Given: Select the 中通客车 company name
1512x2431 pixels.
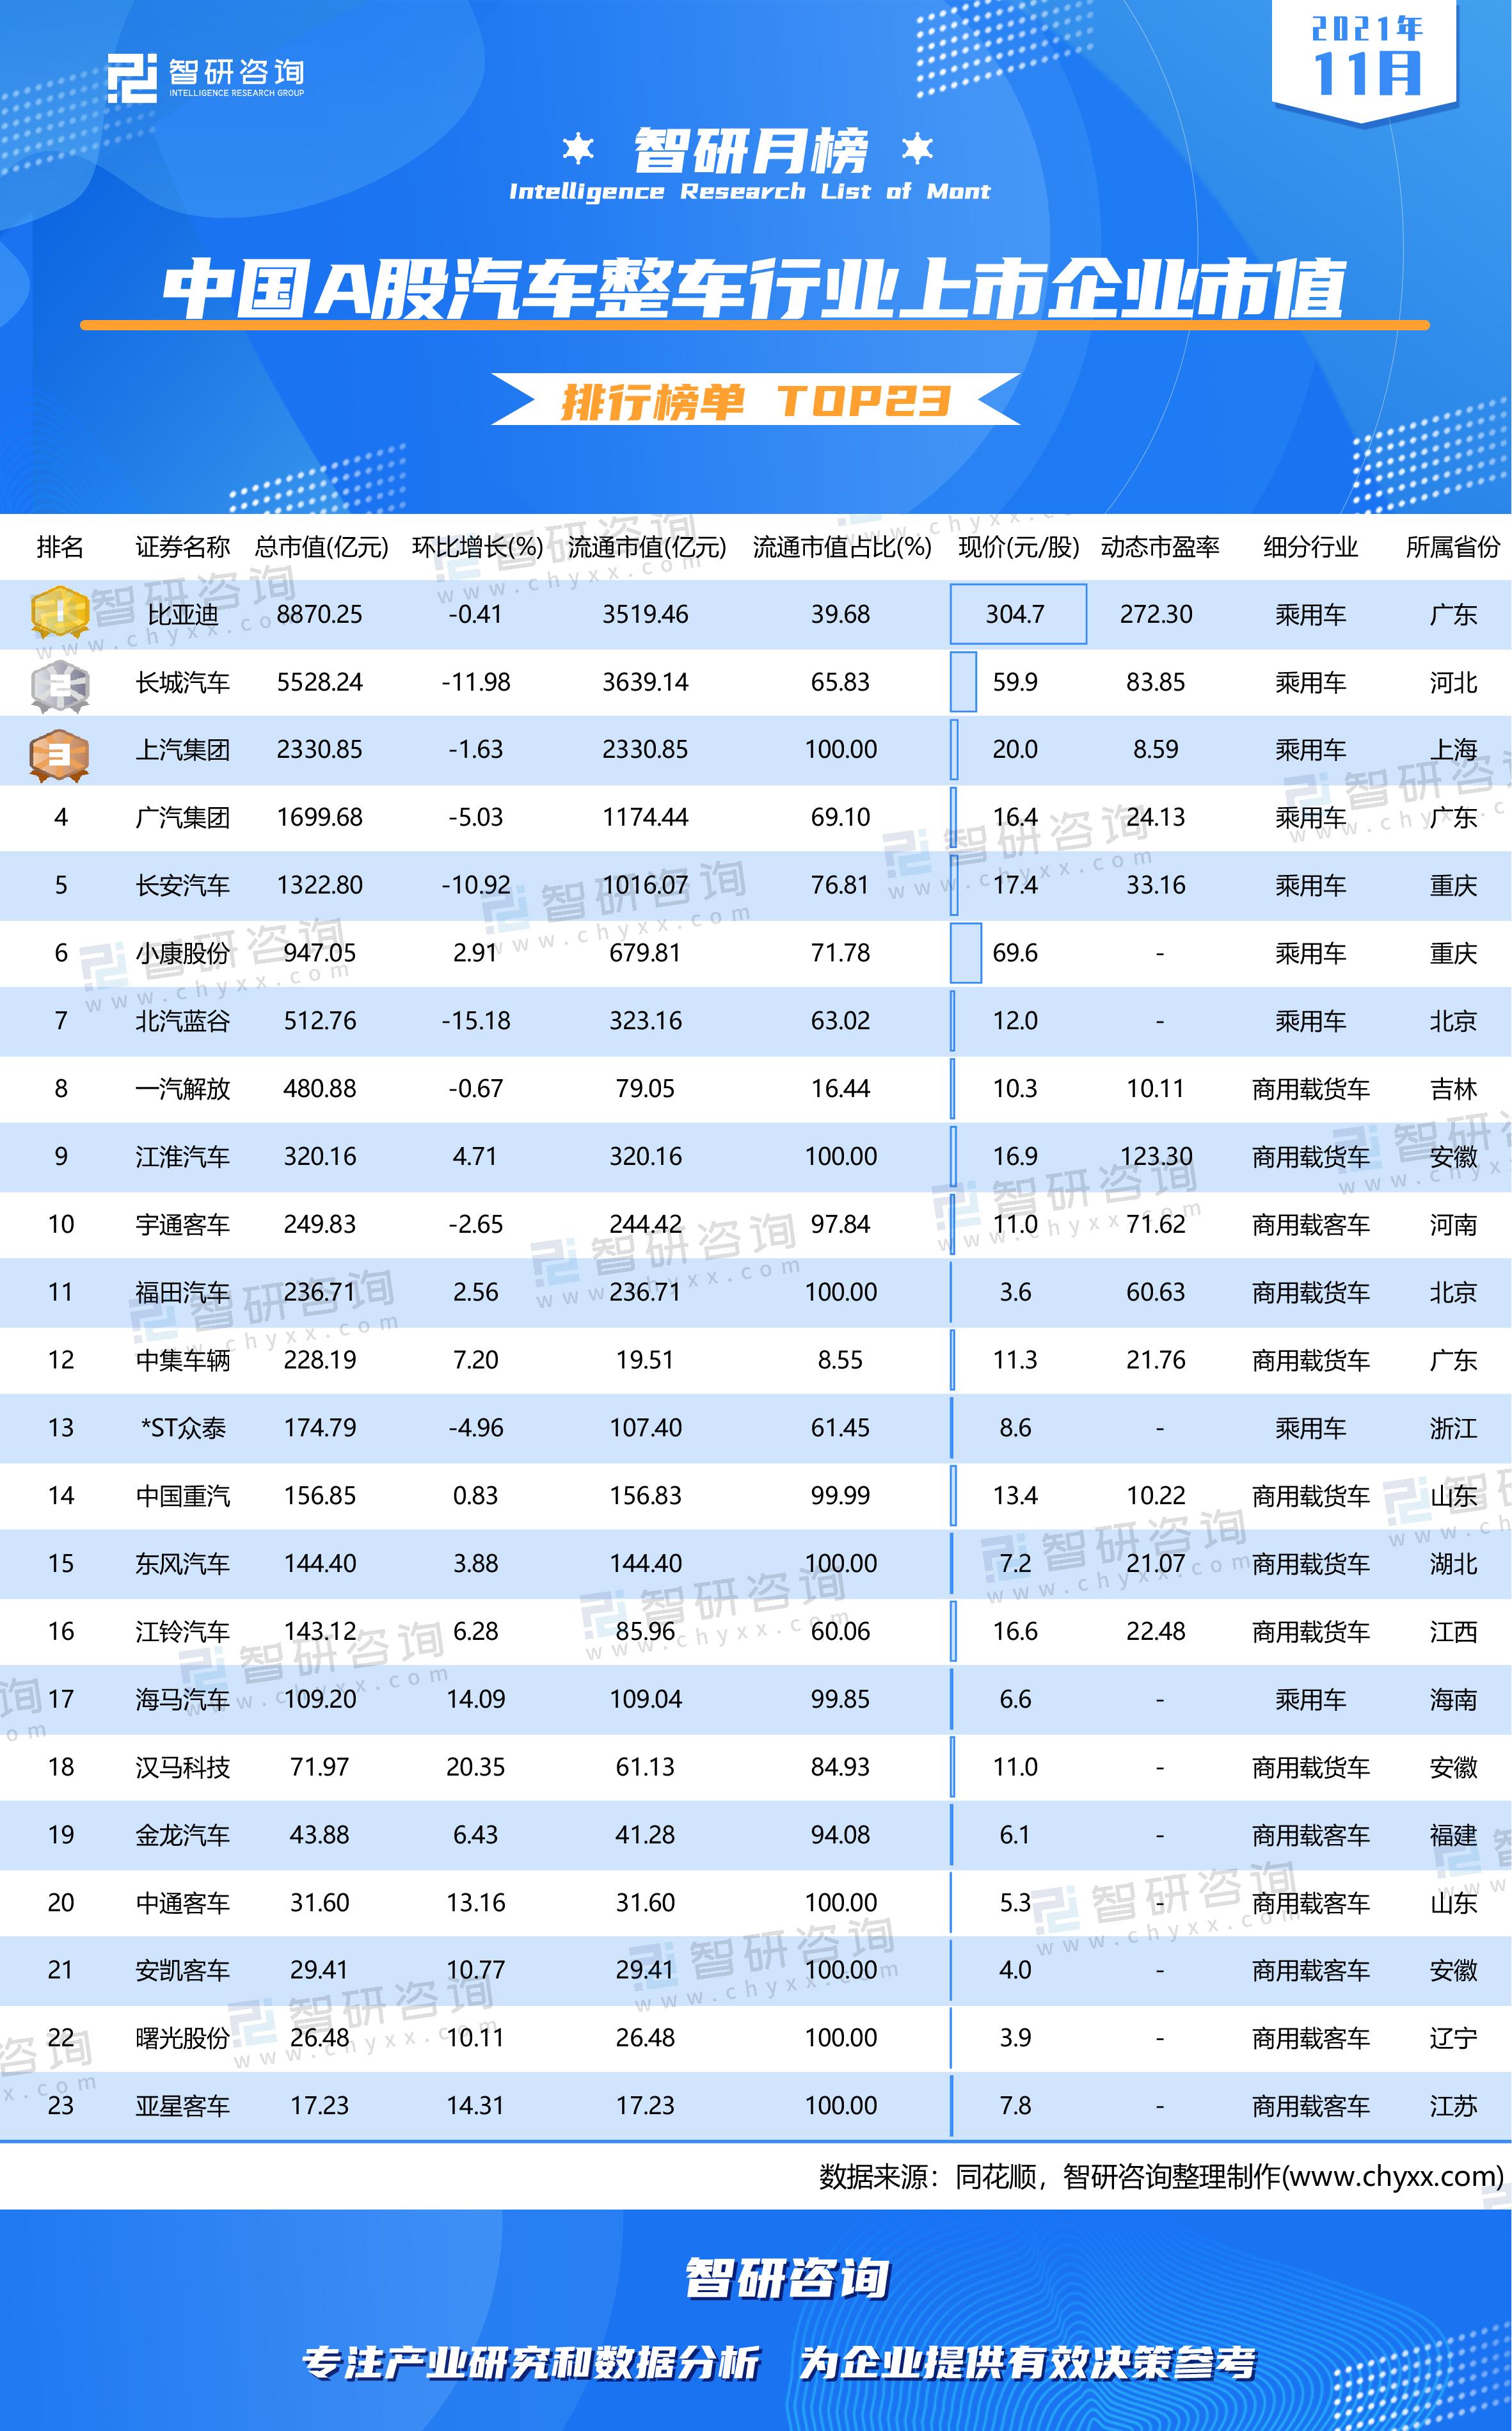Looking at the screenshot, I should pos(183,1902).
